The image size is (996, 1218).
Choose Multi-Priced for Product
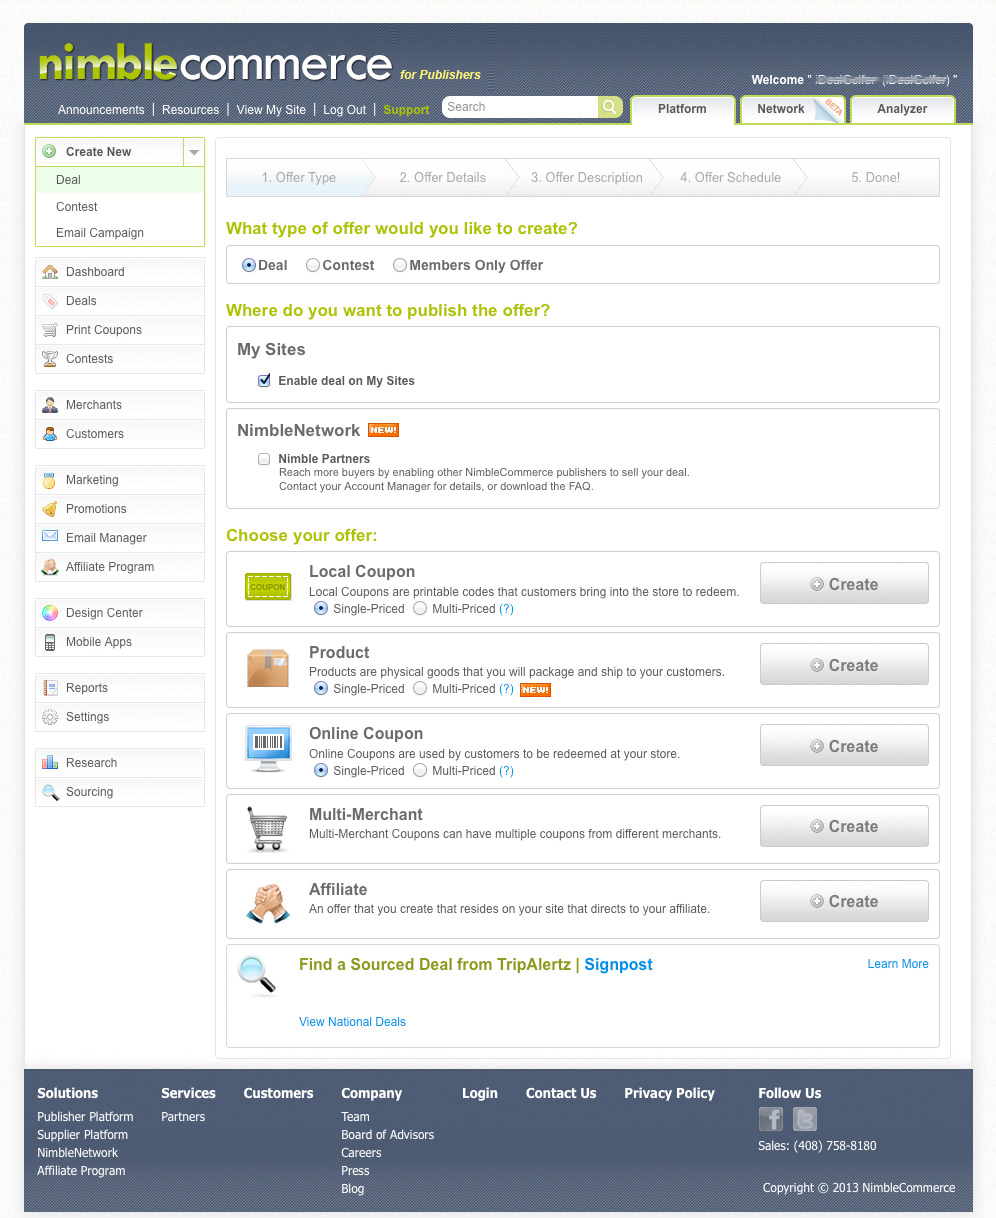pyautogui.click(x=420, y=688)
